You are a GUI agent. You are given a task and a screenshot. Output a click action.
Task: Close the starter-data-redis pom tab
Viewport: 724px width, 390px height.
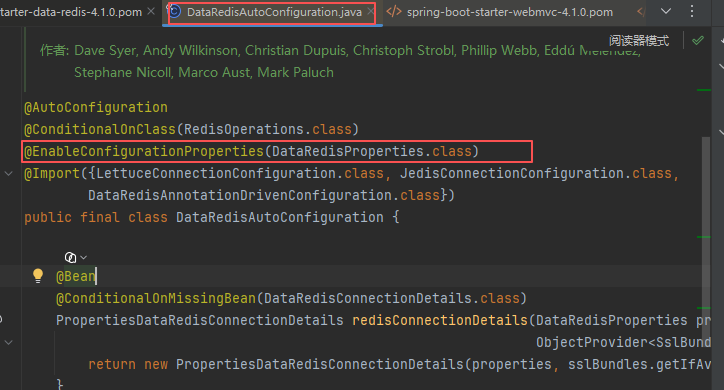[151, 12]
